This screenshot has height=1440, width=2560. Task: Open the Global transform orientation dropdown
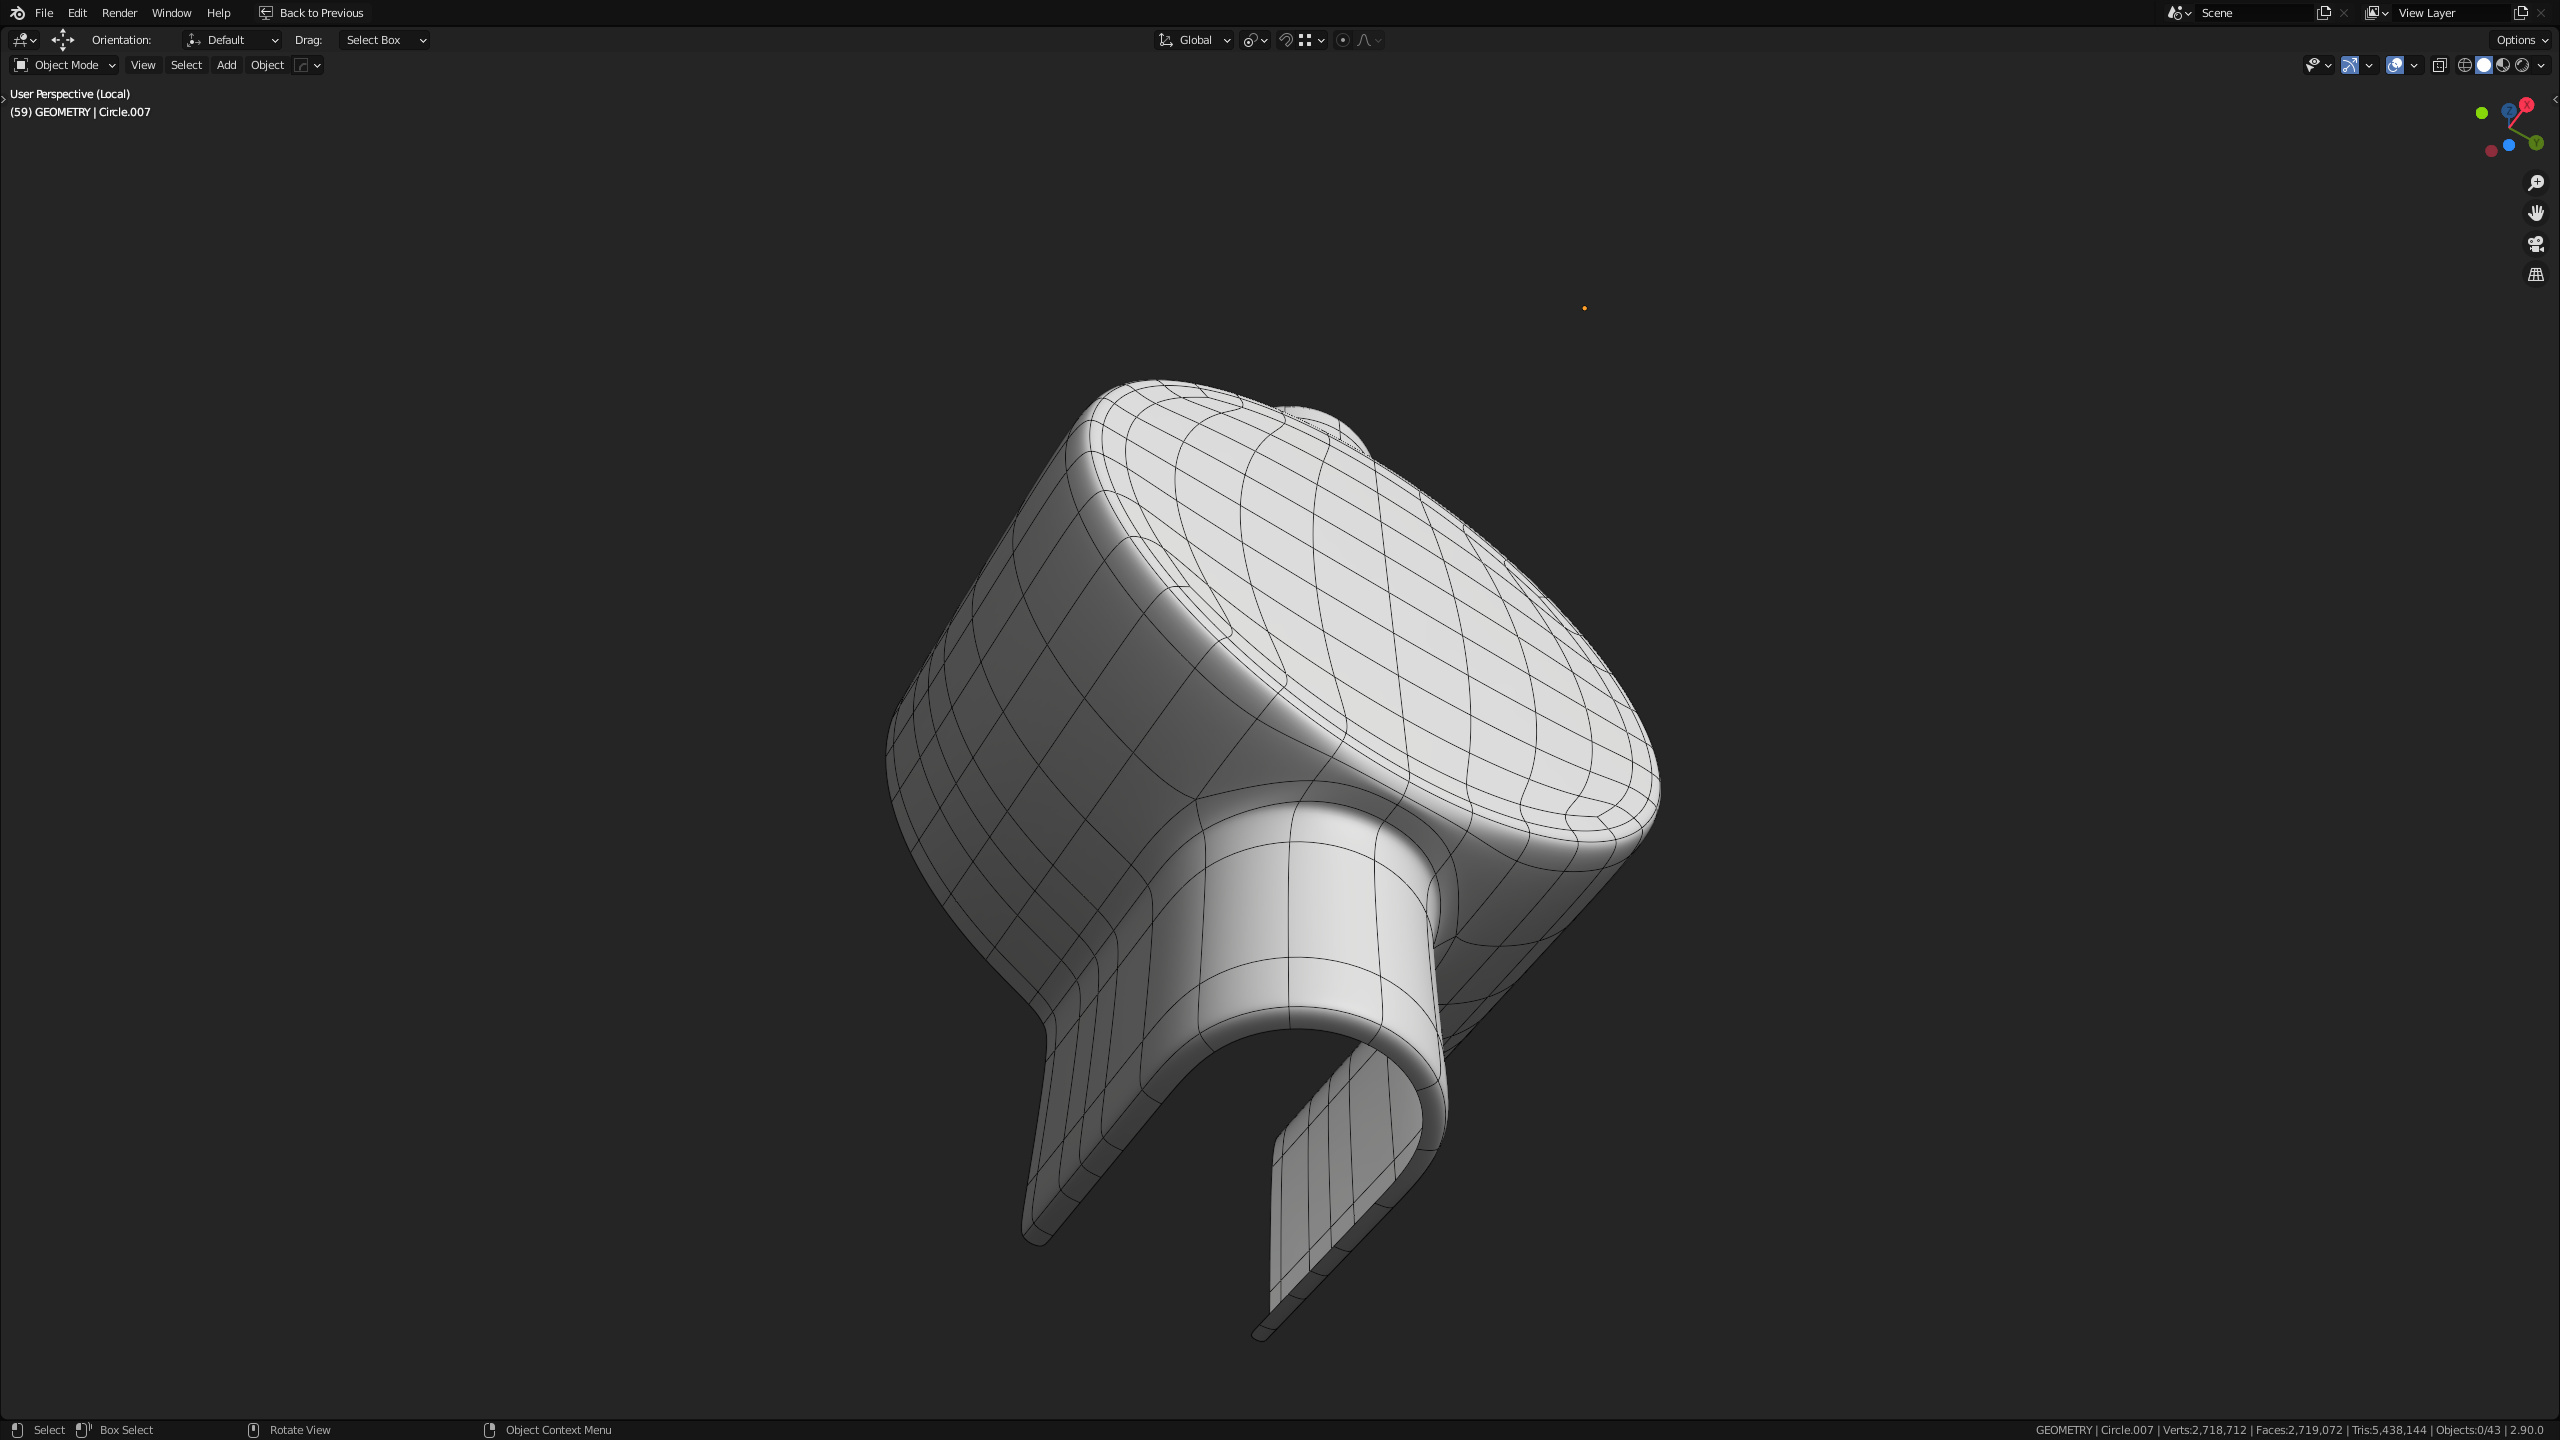1194,40
